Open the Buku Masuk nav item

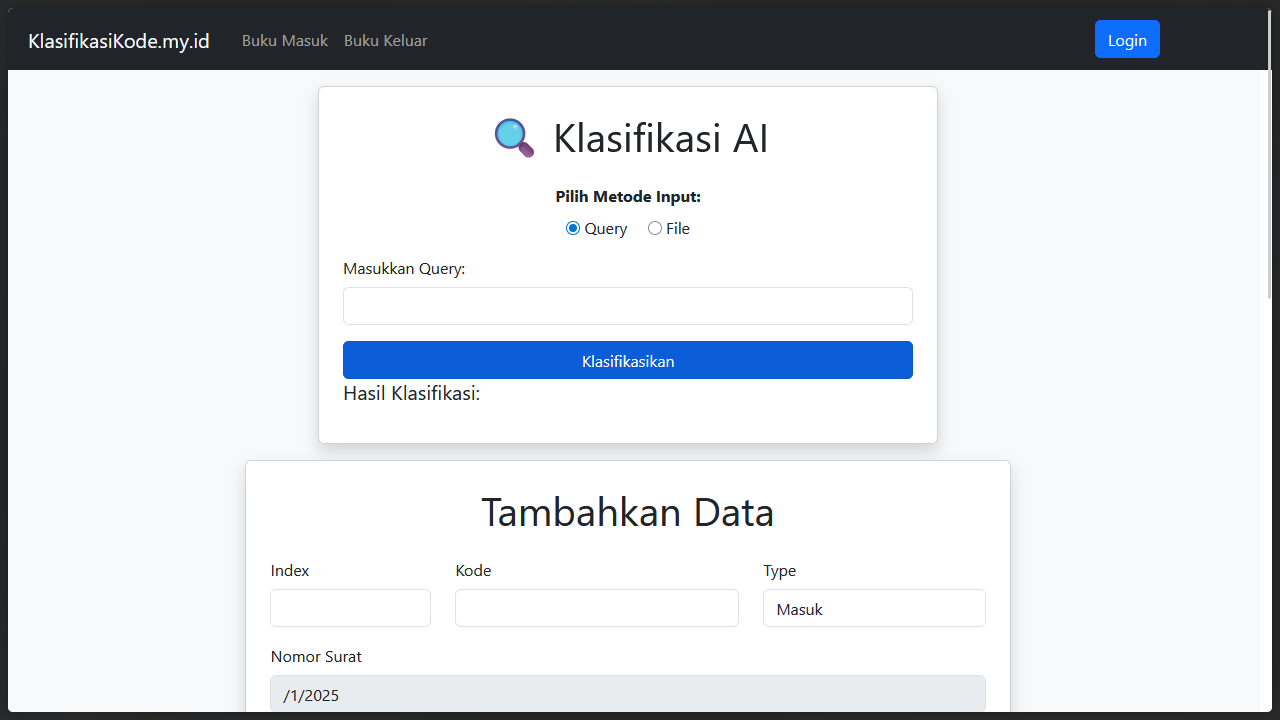(285, 41)
